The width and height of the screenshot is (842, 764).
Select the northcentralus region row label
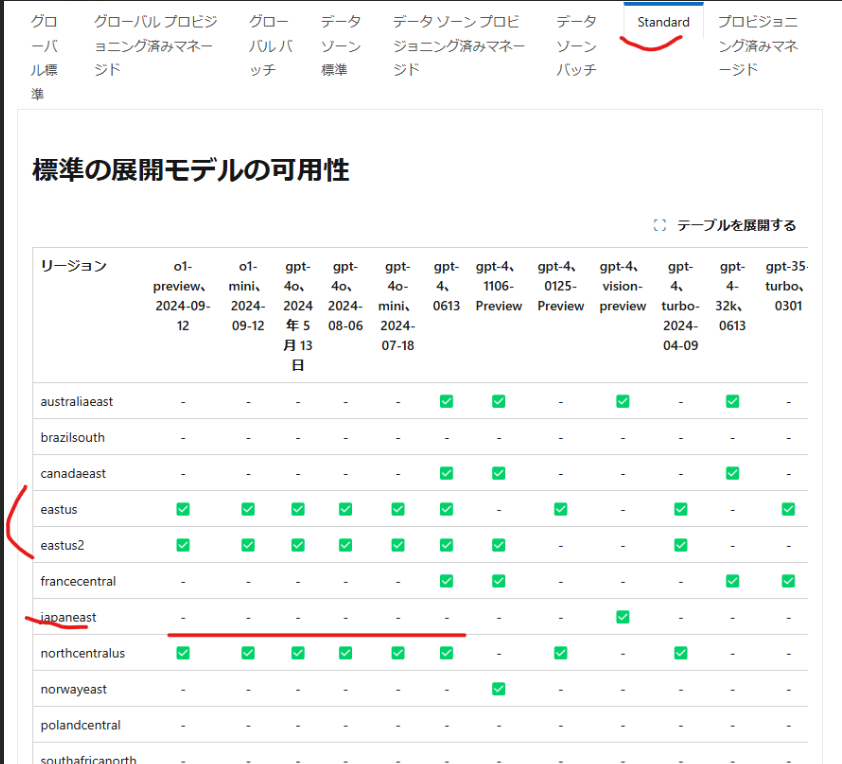point(82,653)
